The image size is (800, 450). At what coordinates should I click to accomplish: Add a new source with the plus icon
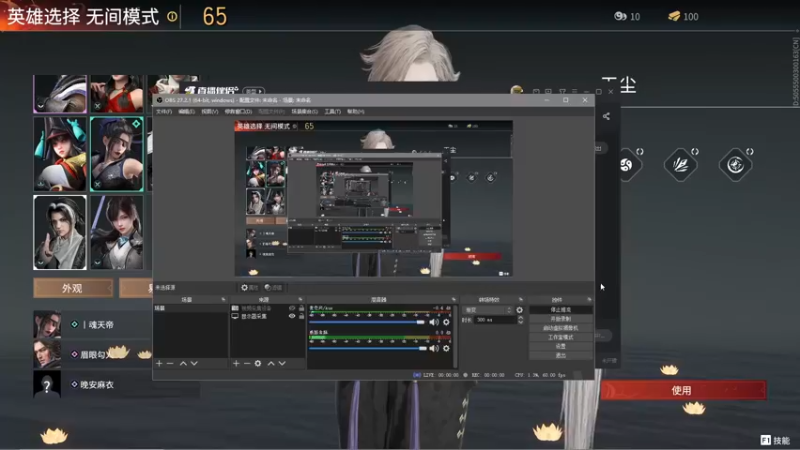236,363
